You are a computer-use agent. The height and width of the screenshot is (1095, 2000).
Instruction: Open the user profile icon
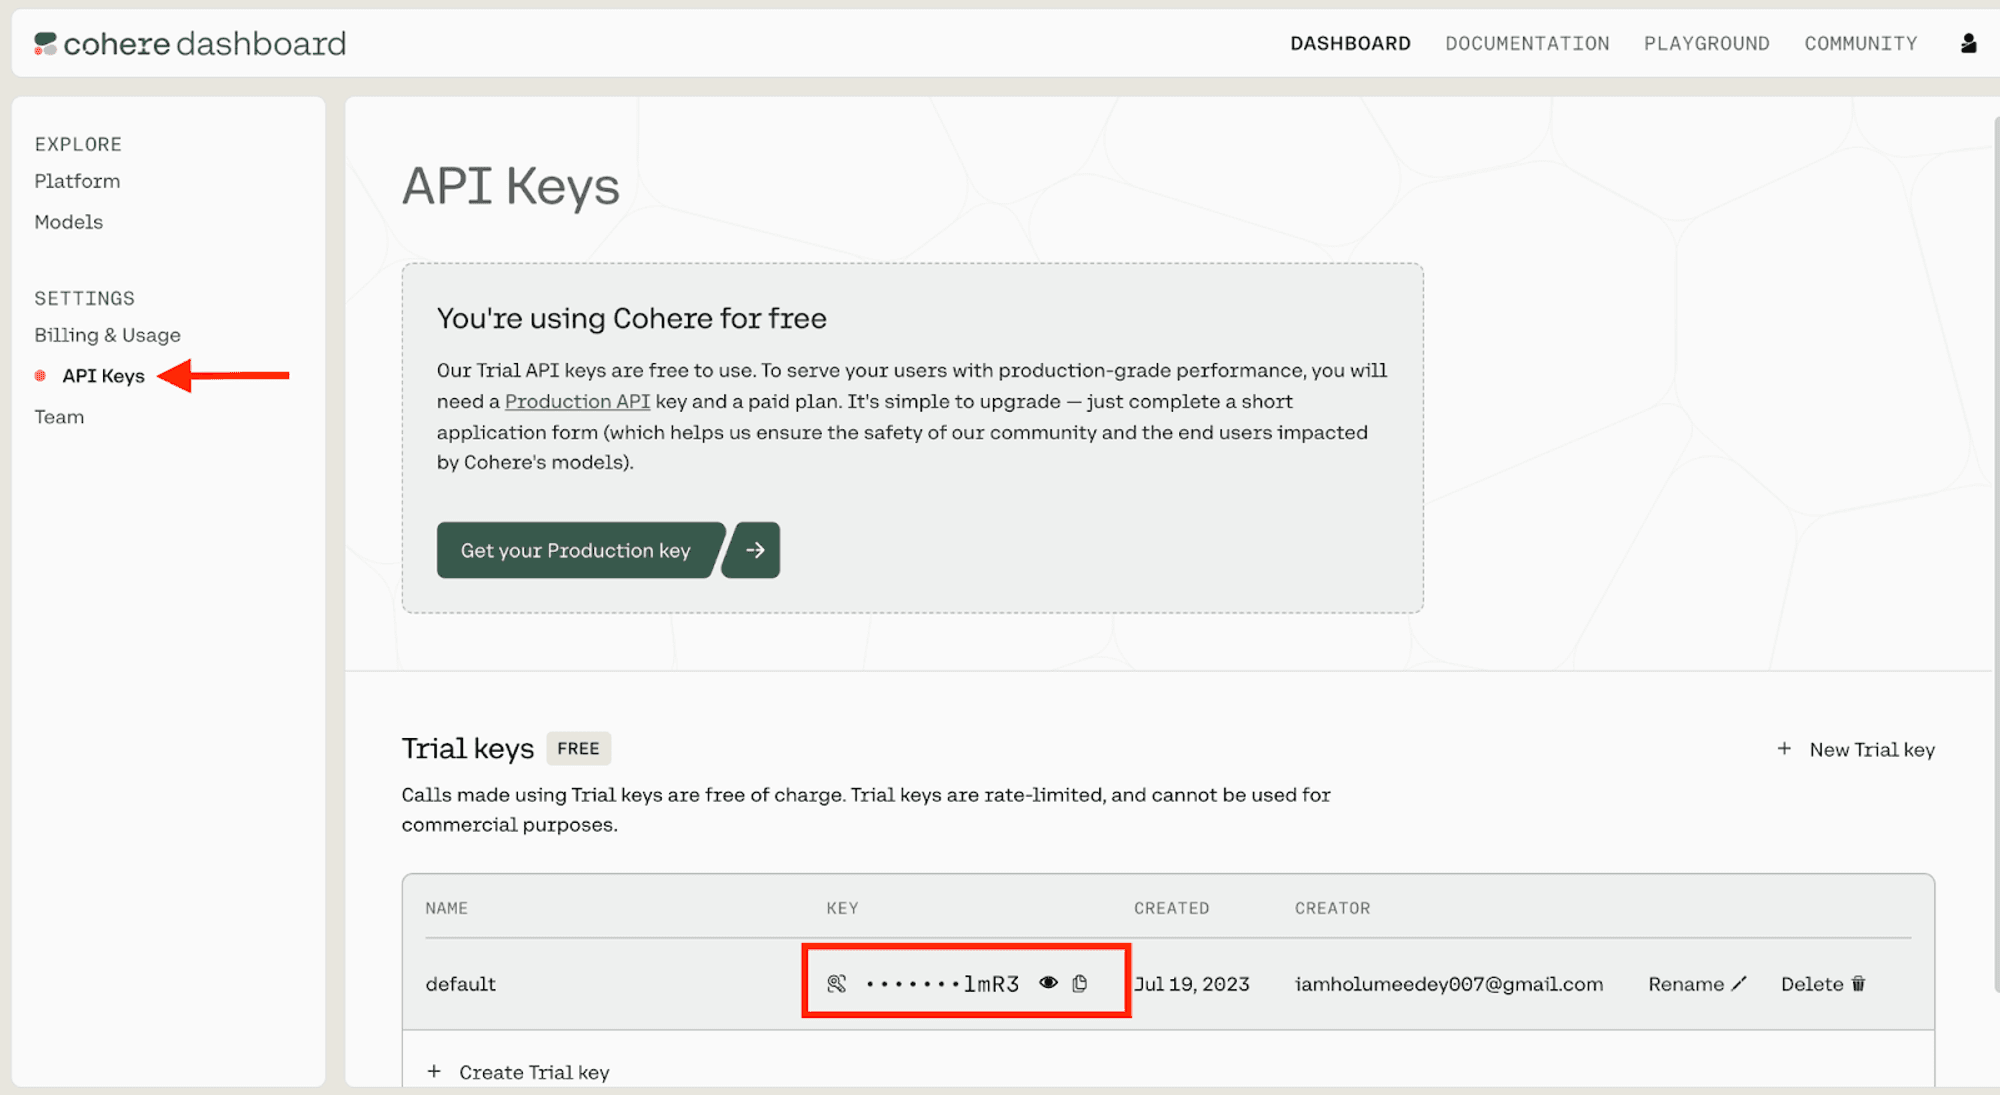click(1967, 42)
